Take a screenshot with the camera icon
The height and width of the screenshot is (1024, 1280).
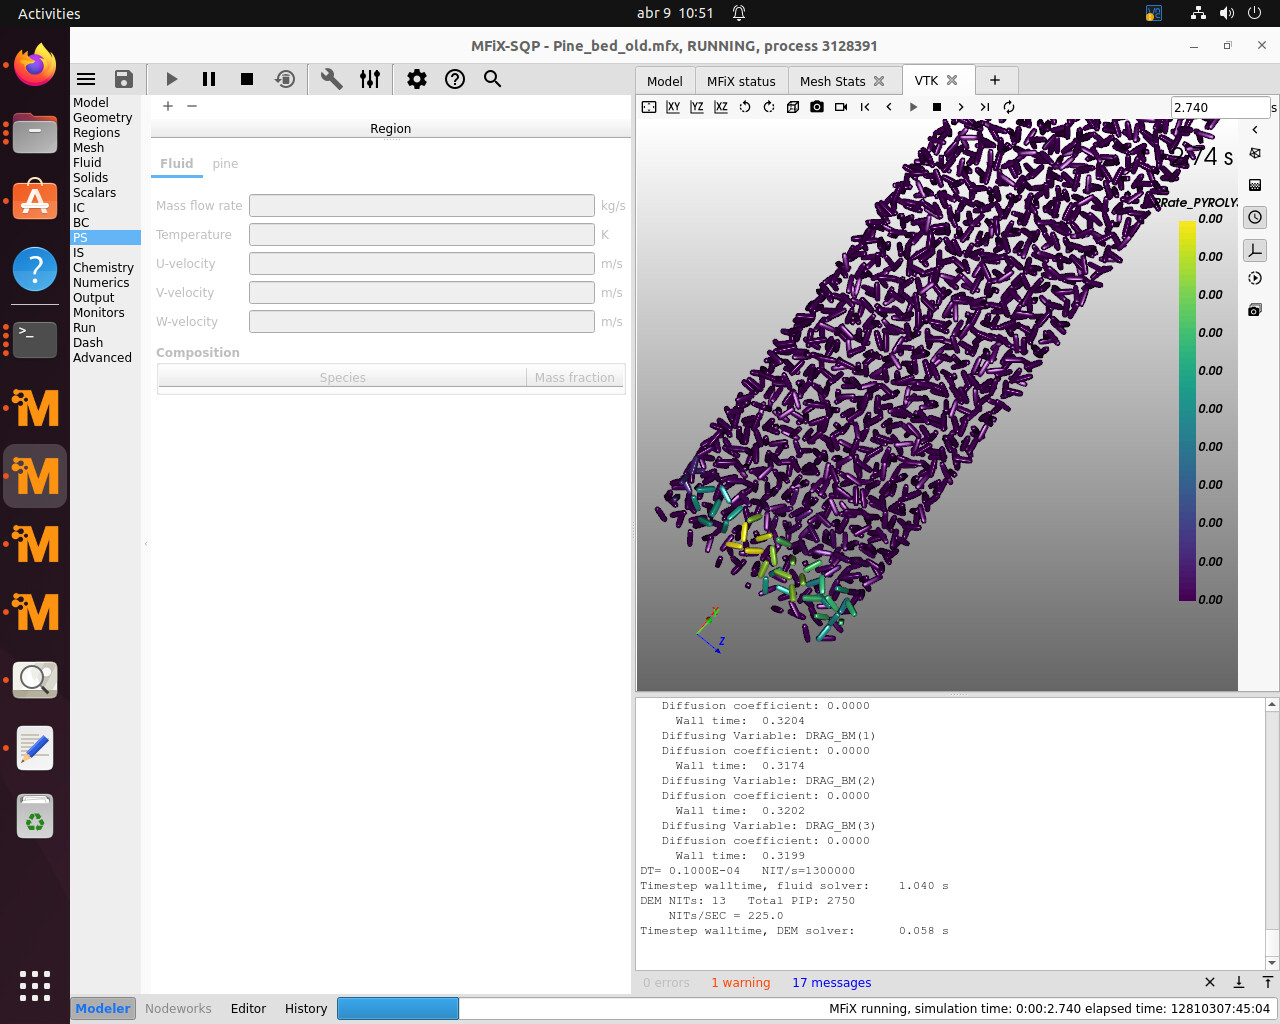tap(817, 107)
